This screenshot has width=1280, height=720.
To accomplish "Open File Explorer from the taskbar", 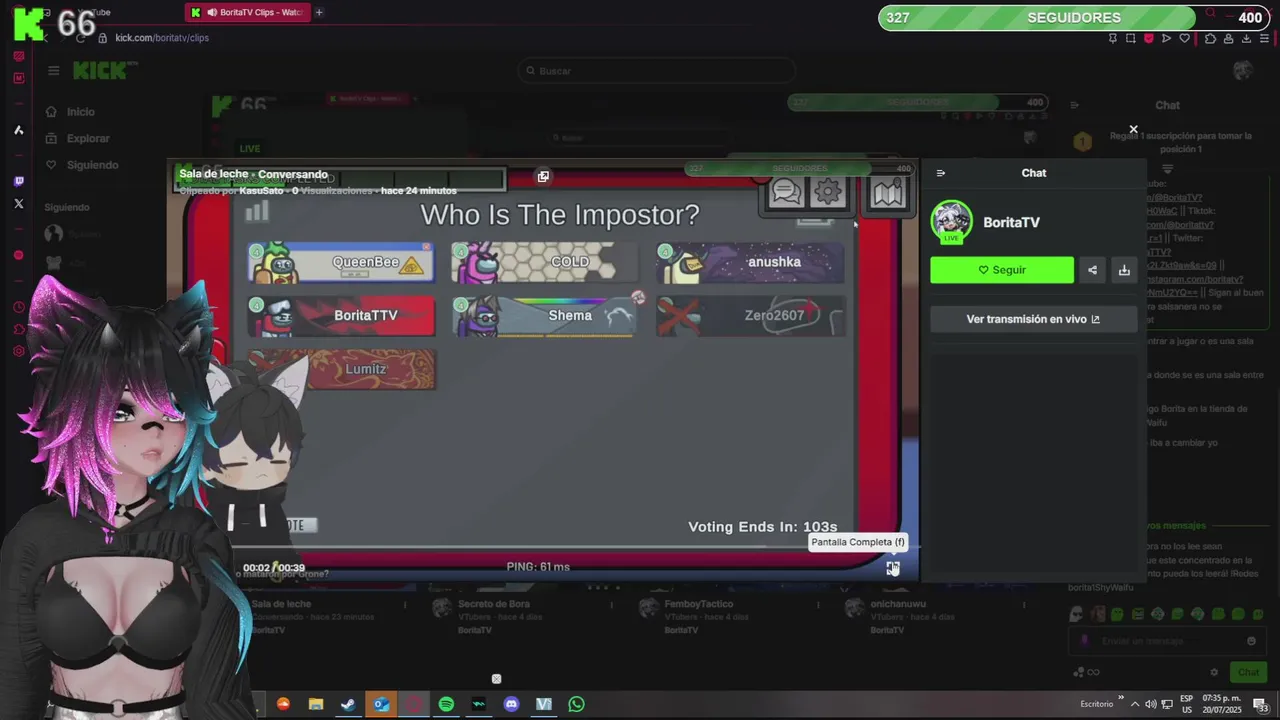I will pos(316,704).
